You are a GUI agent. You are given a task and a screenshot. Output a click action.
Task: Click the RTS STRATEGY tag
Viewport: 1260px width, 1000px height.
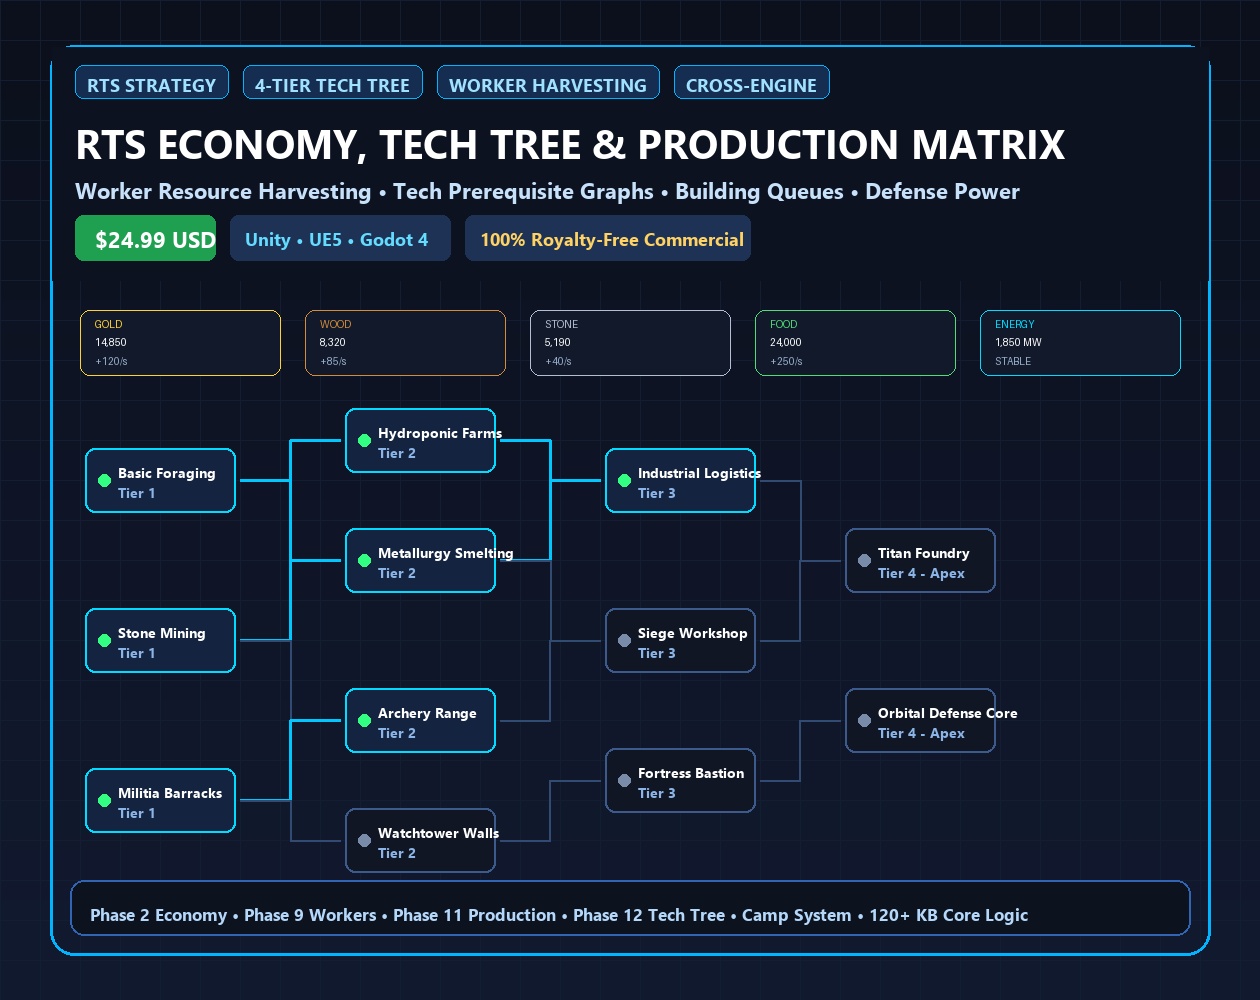(x=152, y=83)
